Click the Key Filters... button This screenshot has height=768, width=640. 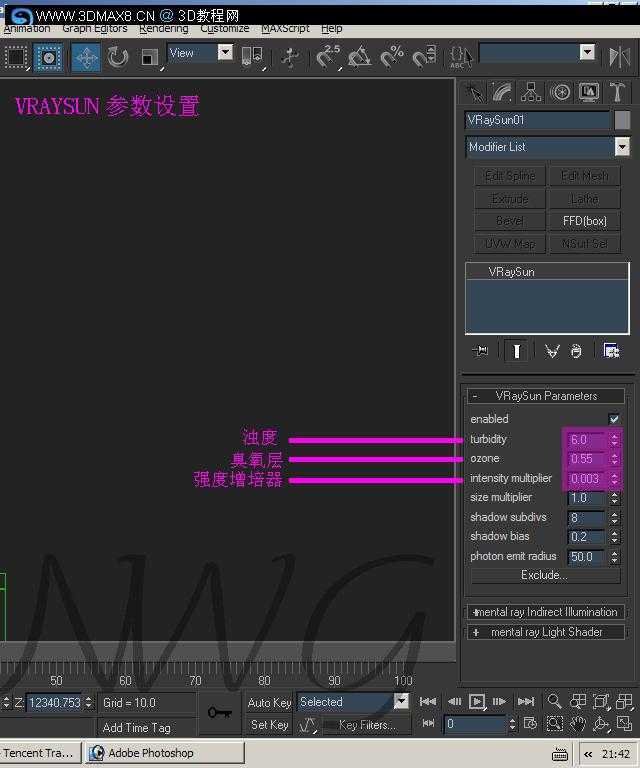(x=367, y=725)
